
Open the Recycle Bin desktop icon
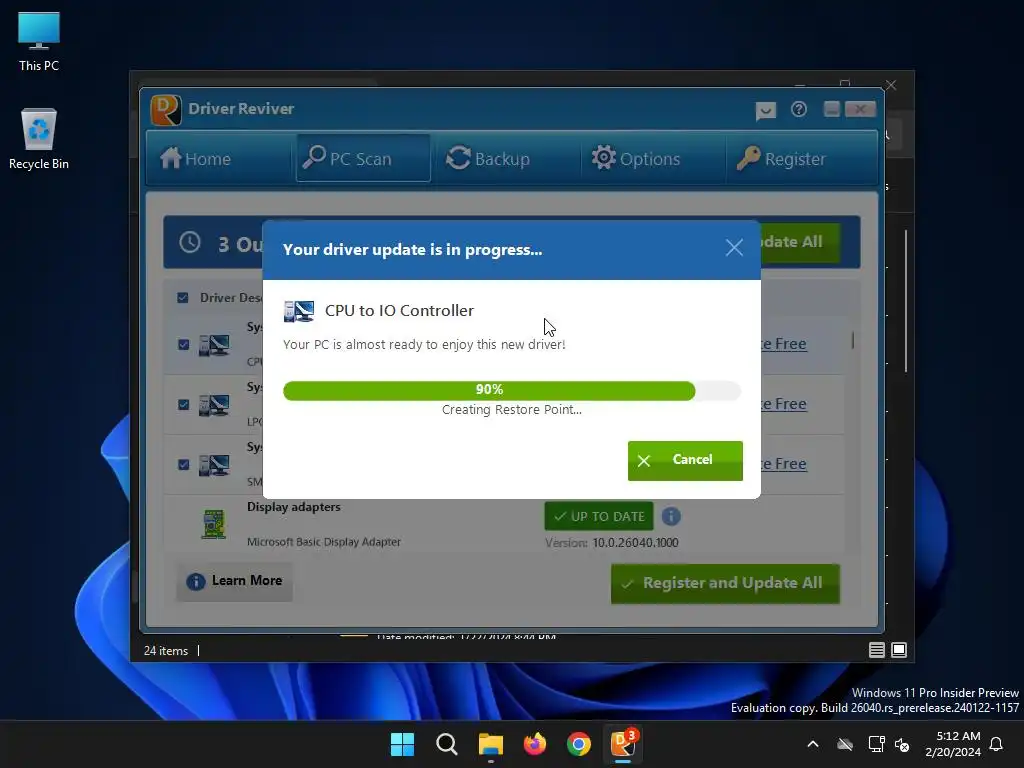(39, 138)
